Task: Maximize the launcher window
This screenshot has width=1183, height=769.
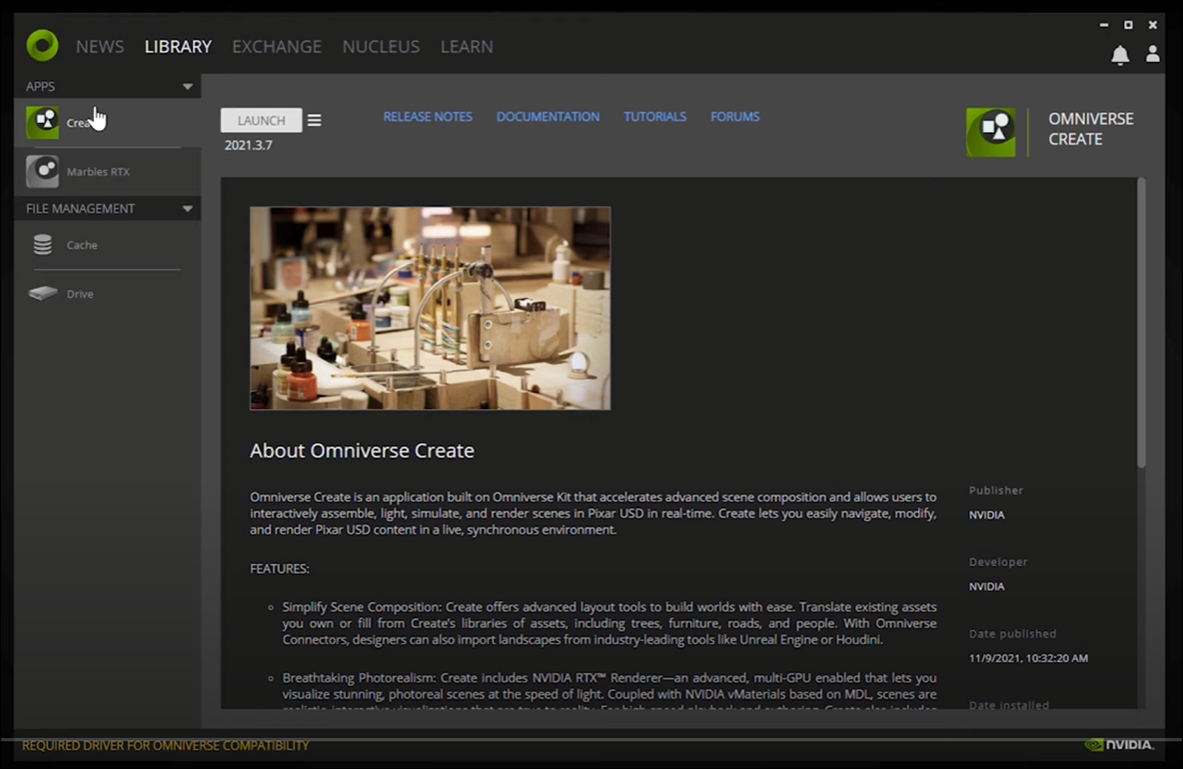Action: pos(1129,25)
